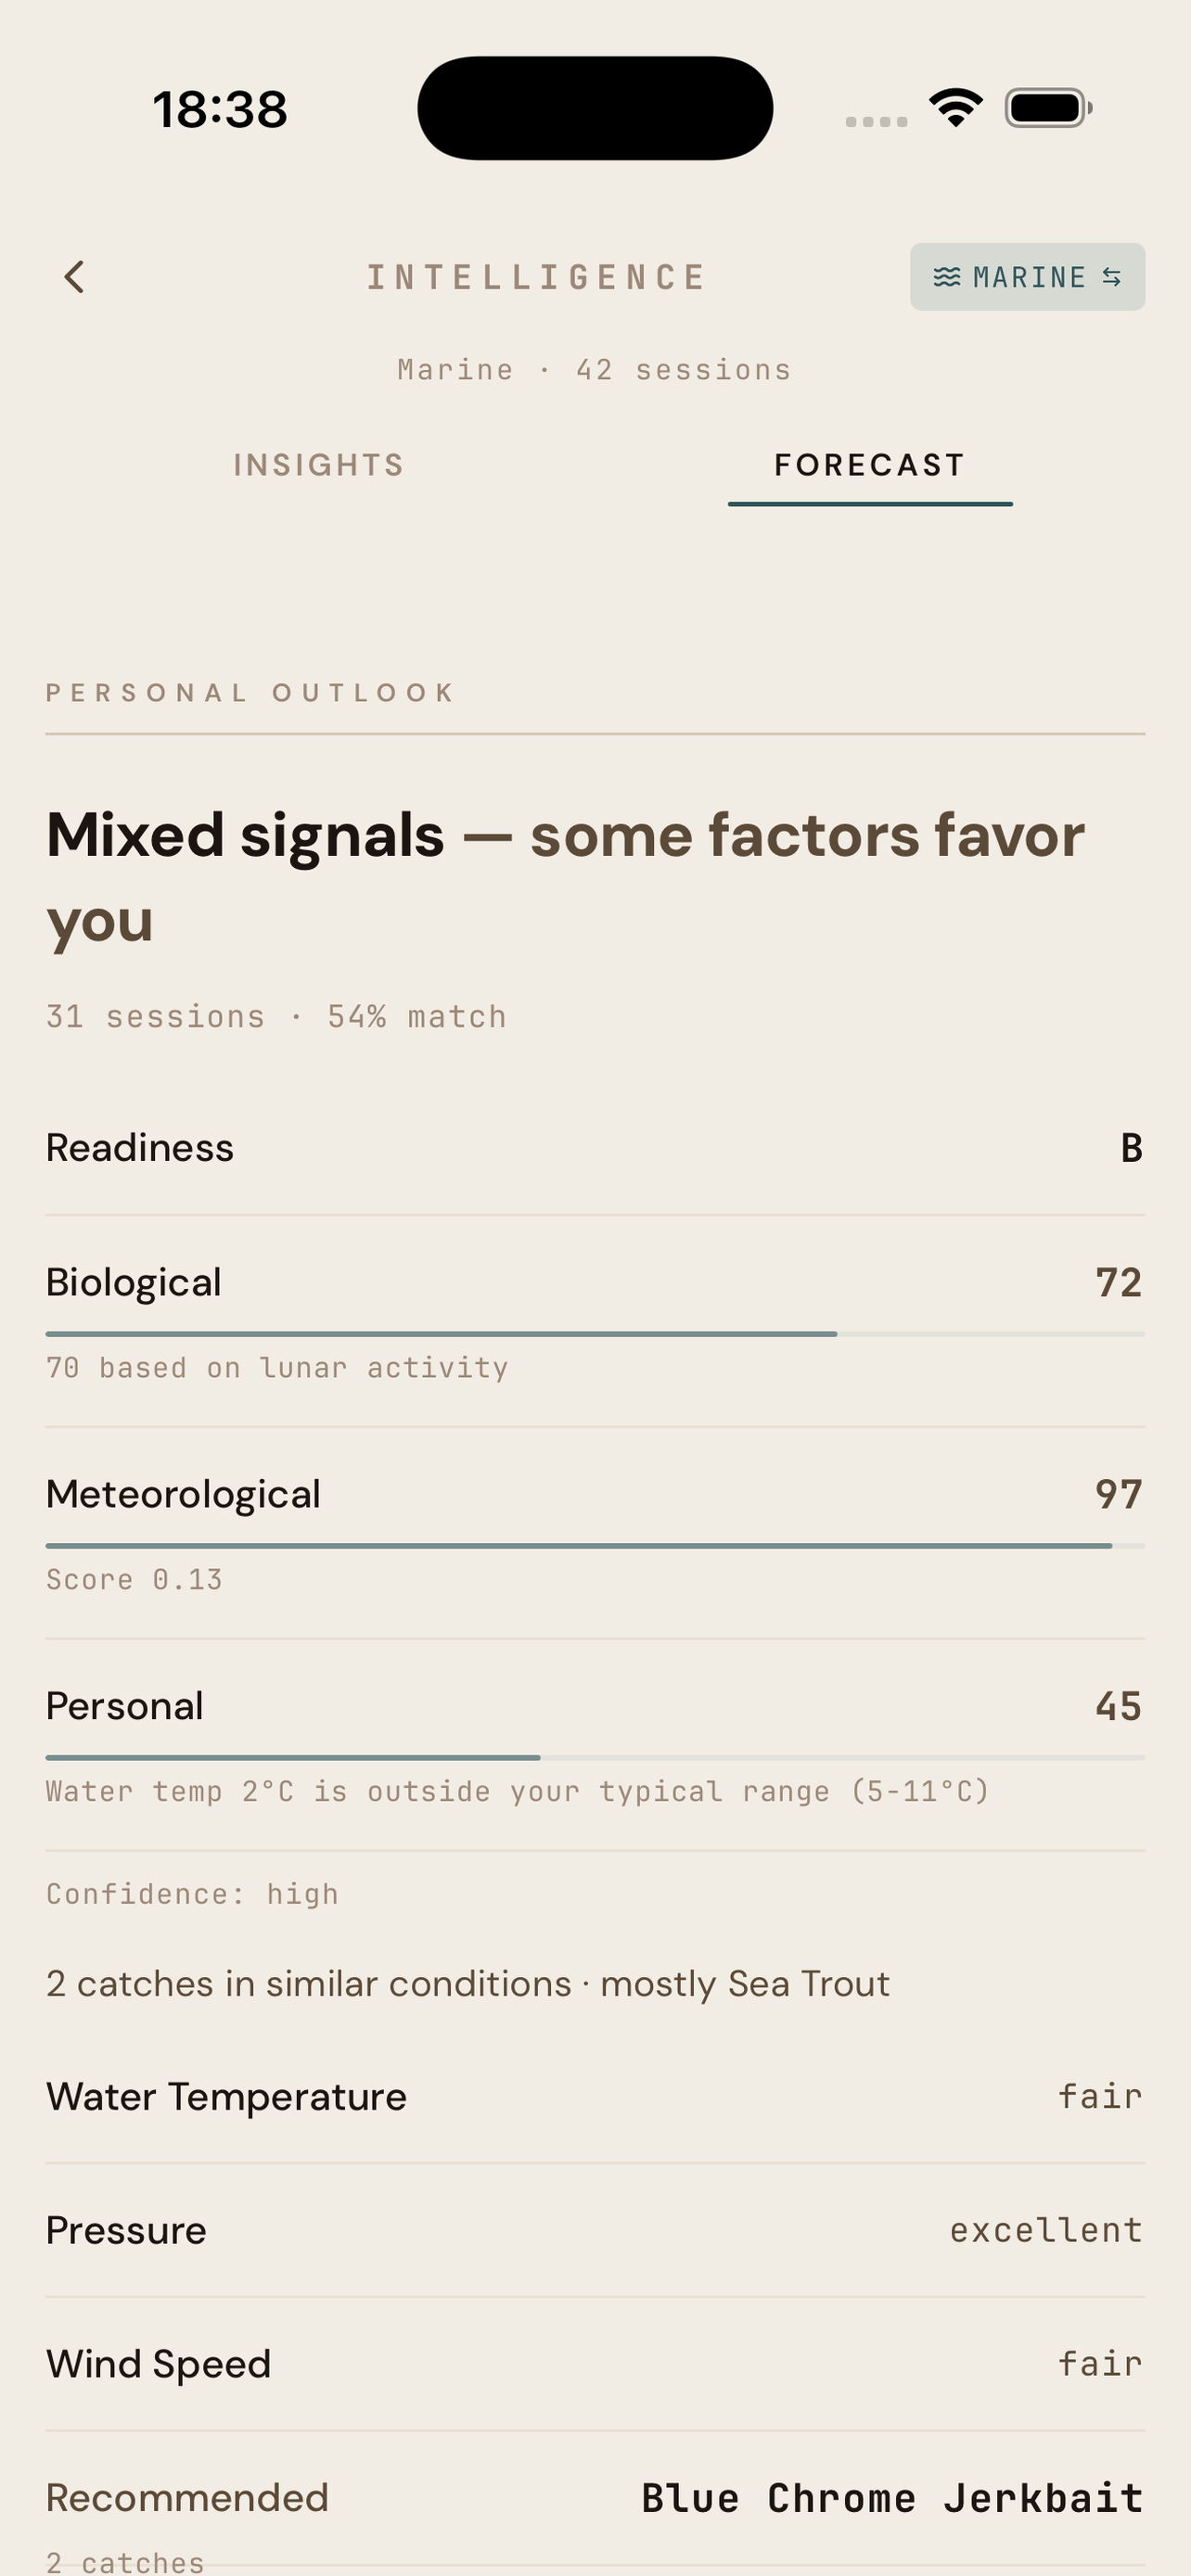Tap the back chevron icon
Viewport: 1191px width, 2576px height.
(x=75, y=277)
